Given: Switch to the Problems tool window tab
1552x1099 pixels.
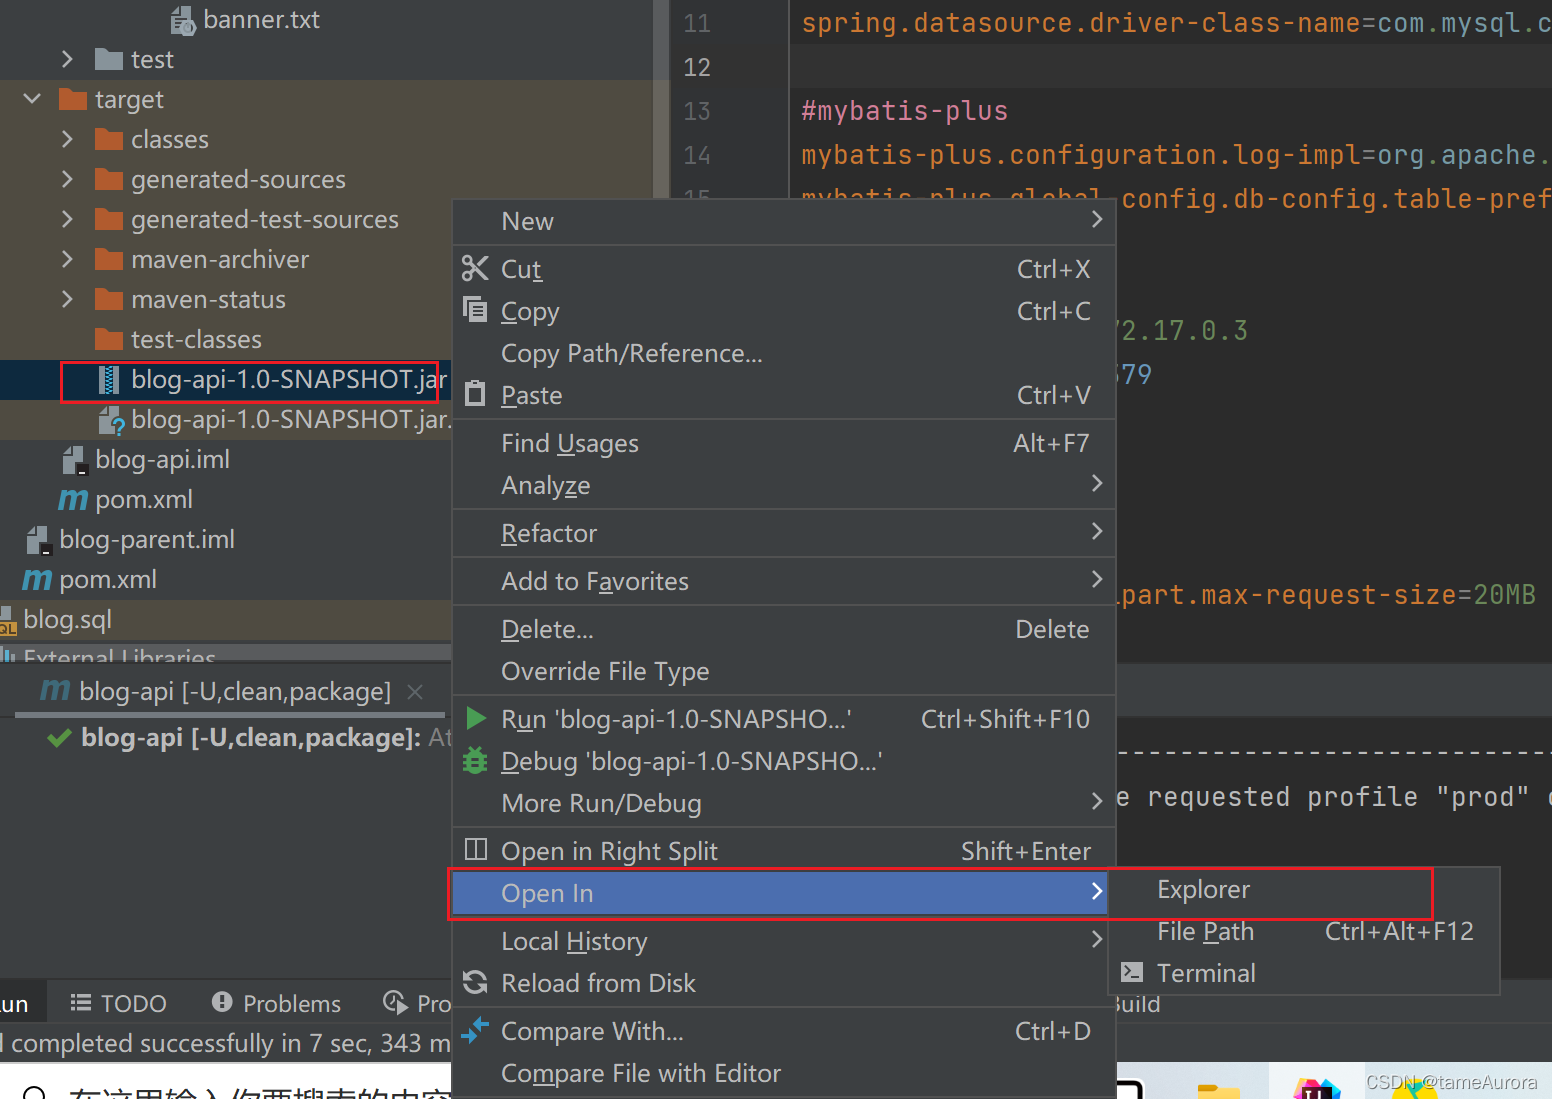Looking at the screenshot, I should 277,1003.
